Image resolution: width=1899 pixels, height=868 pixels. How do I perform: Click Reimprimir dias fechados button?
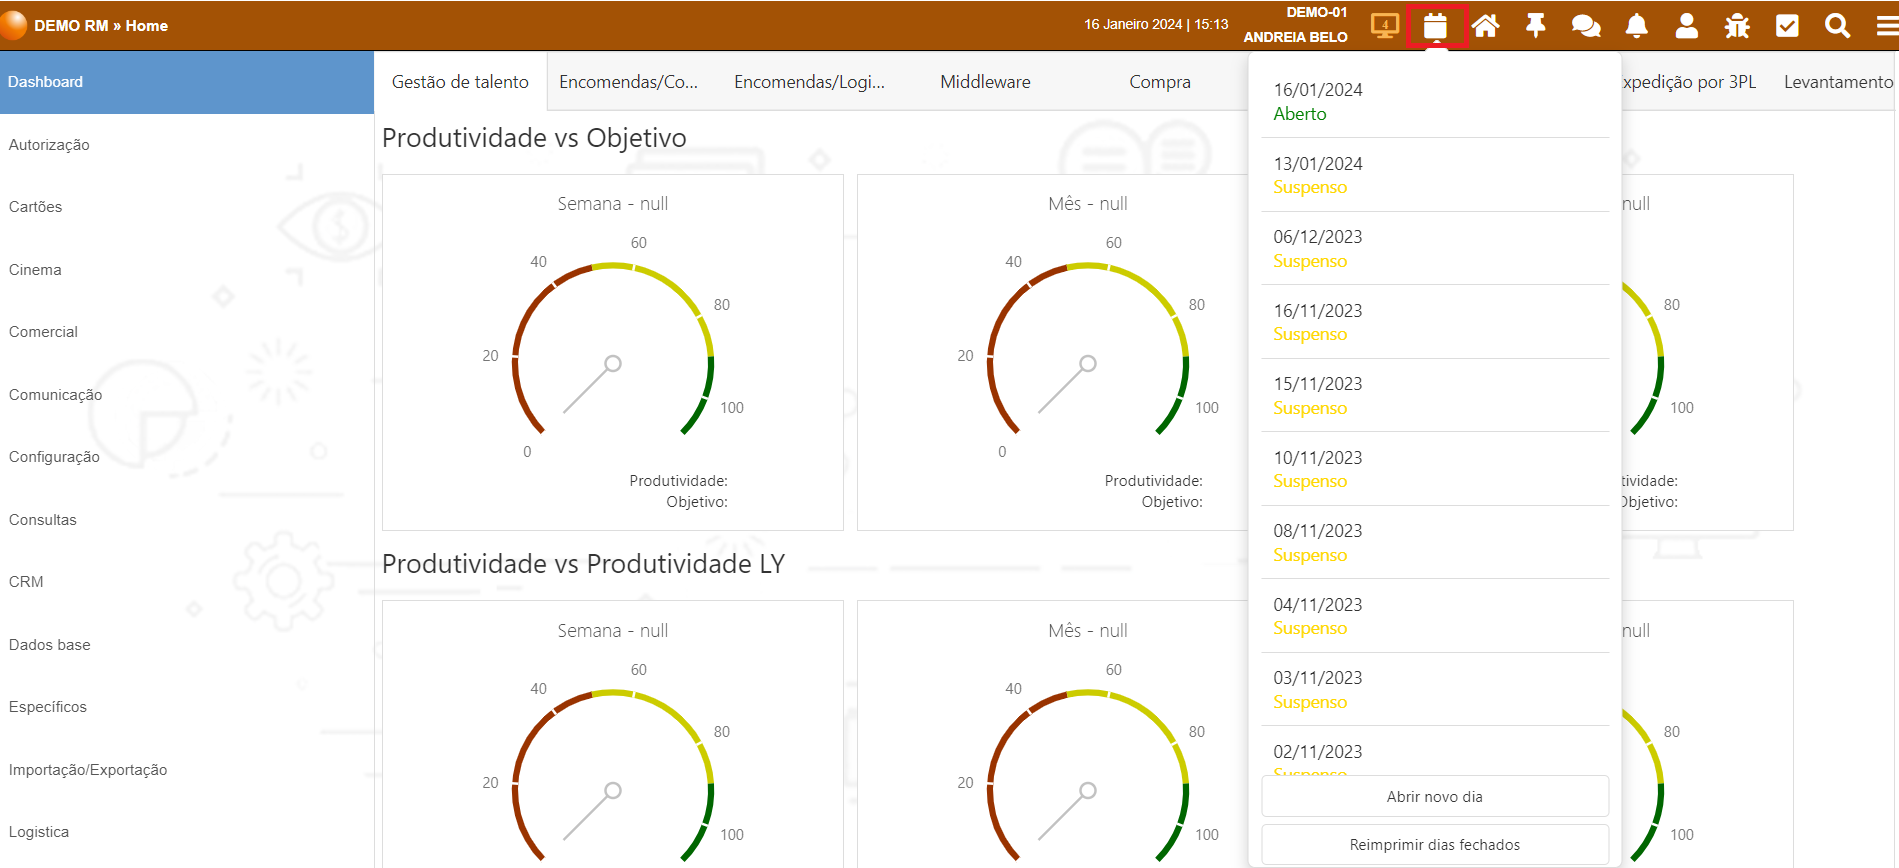coord(1435,845)
